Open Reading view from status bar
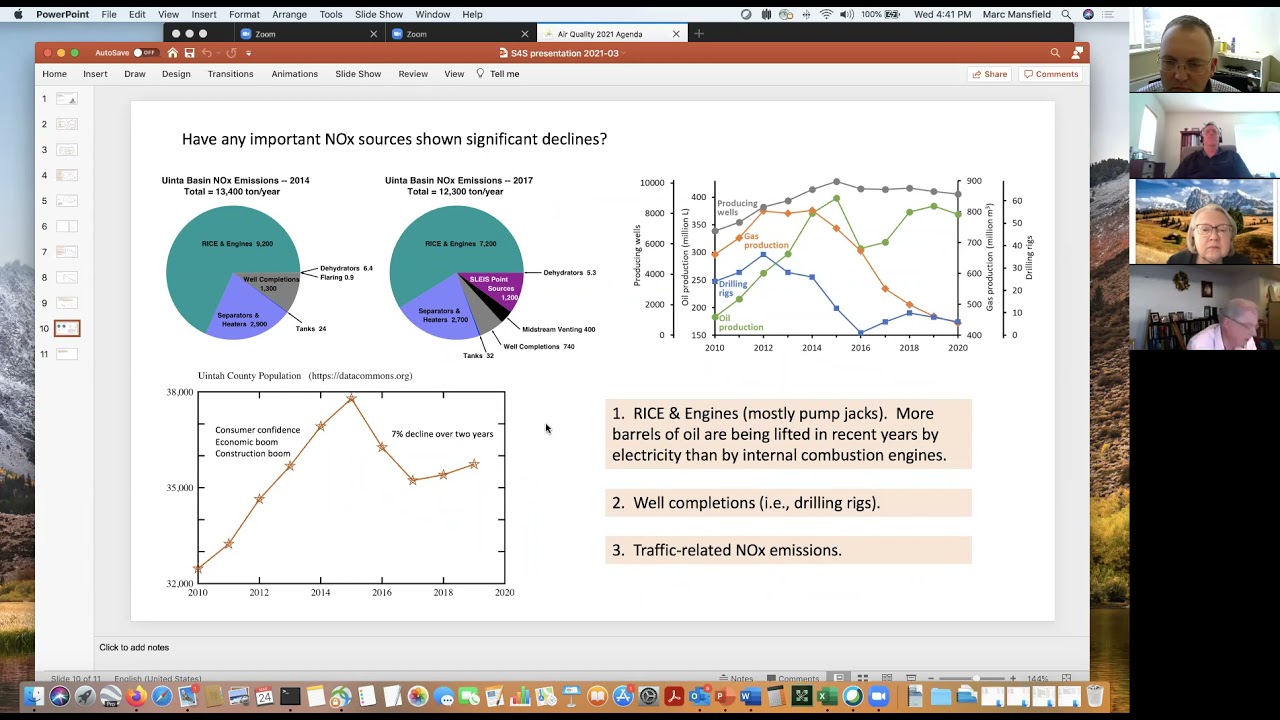The width and height of the screenshot is (1280, 720). pos(886,679)
